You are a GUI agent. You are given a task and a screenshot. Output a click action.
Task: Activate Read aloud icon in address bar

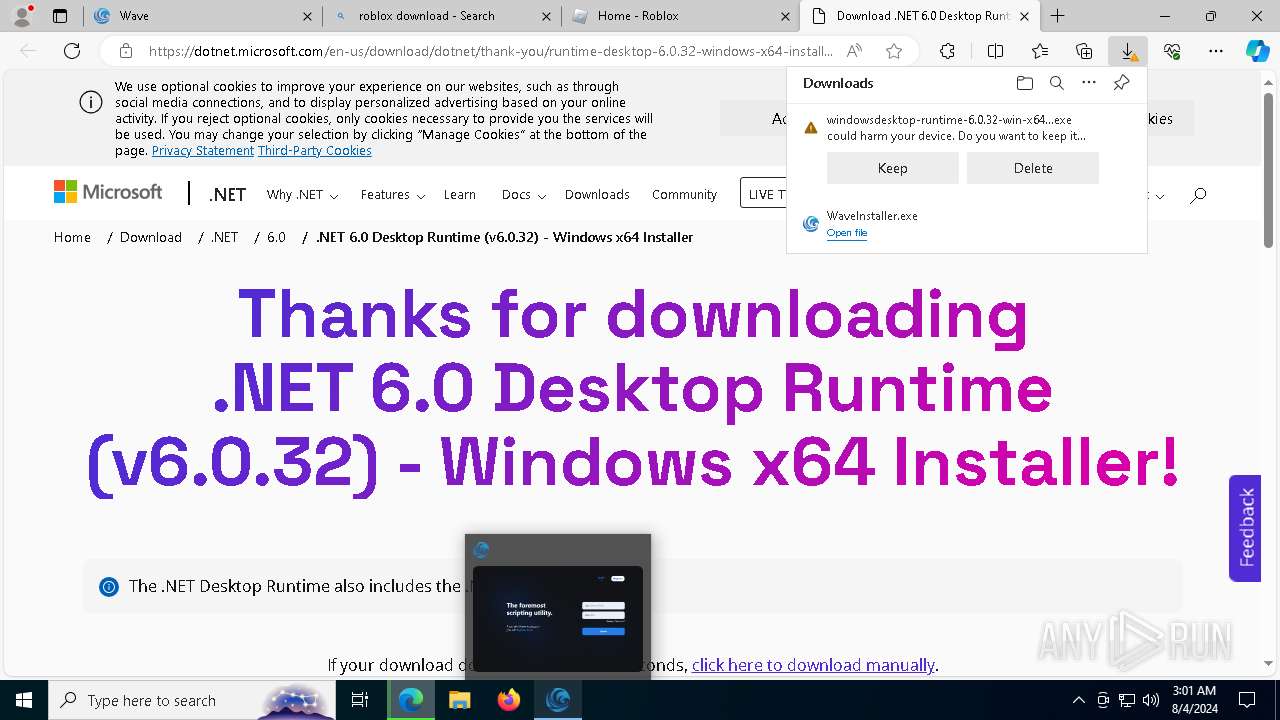(854, 51)
